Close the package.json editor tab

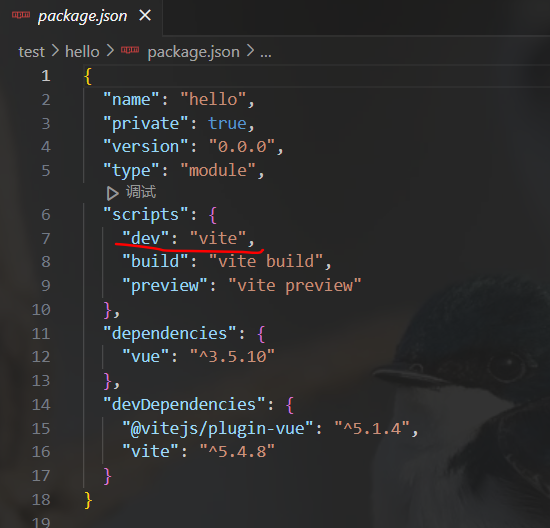coord(145,15)
